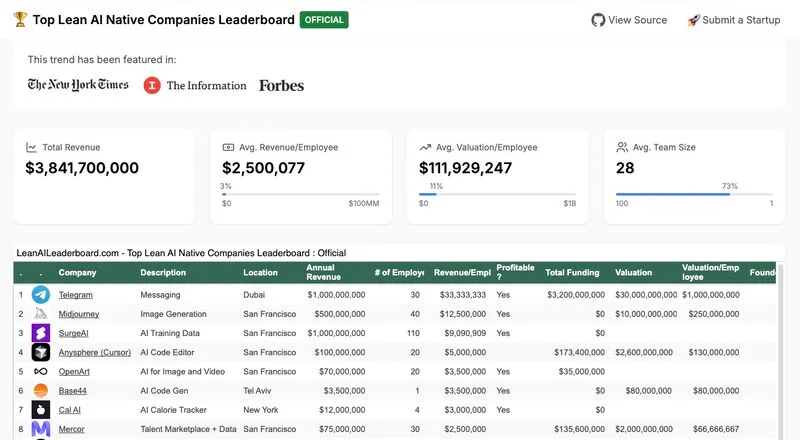Click the trophy icon beside the leaderboard title
The image size is (800, 440).
click(20, 19)
